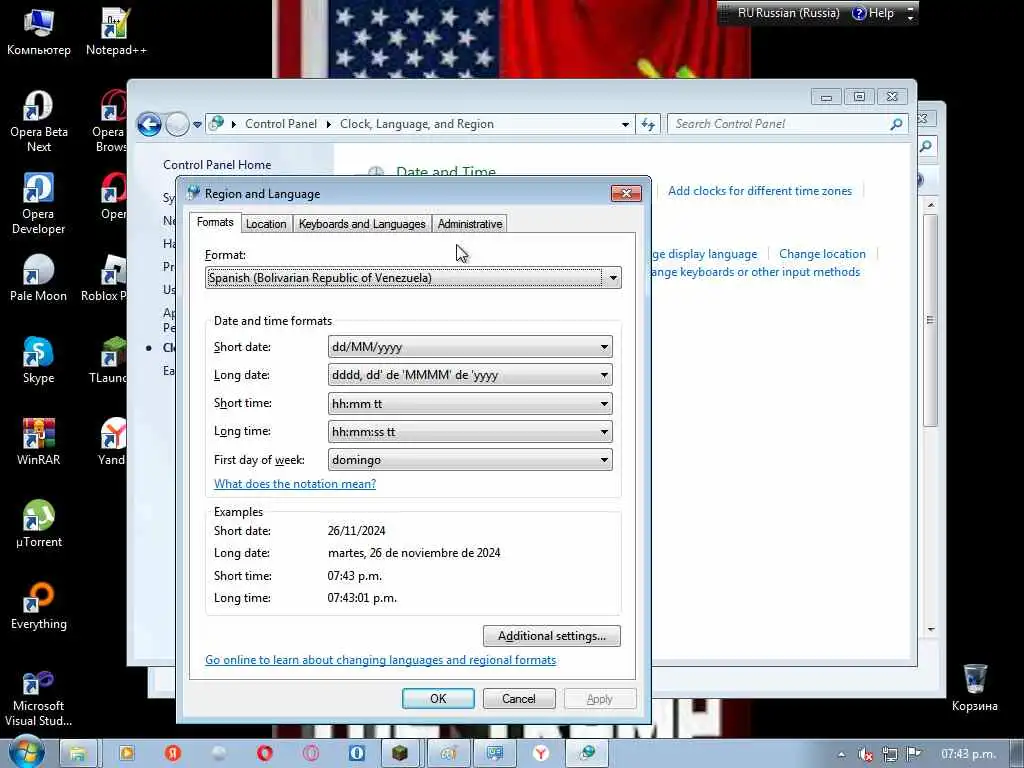Click the Windows Start orb
Image resolution: width=1024 pixels, height=768 pixels.
[x=26, y=753]
